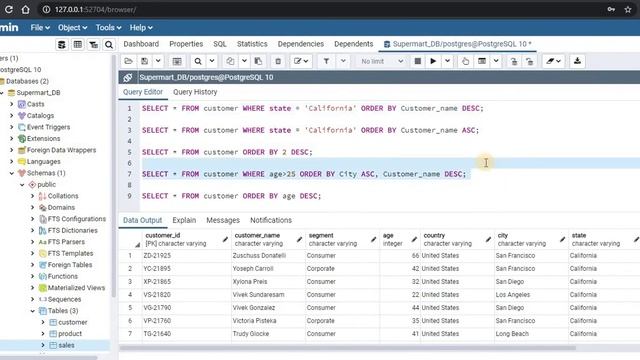
Task: Click the customer_name column header
Action: (268, 239)
